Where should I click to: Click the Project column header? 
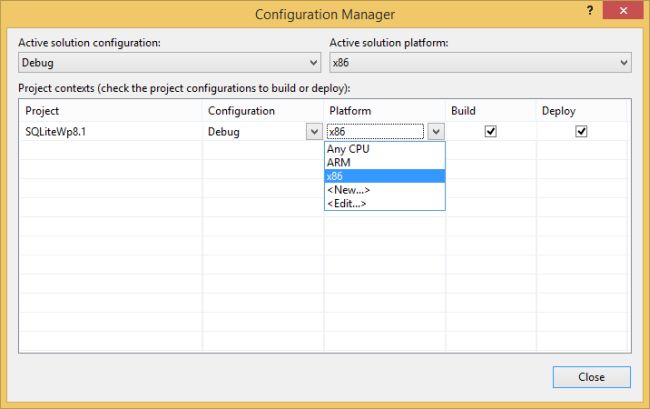pyautogui.click(x=110, y=110)
